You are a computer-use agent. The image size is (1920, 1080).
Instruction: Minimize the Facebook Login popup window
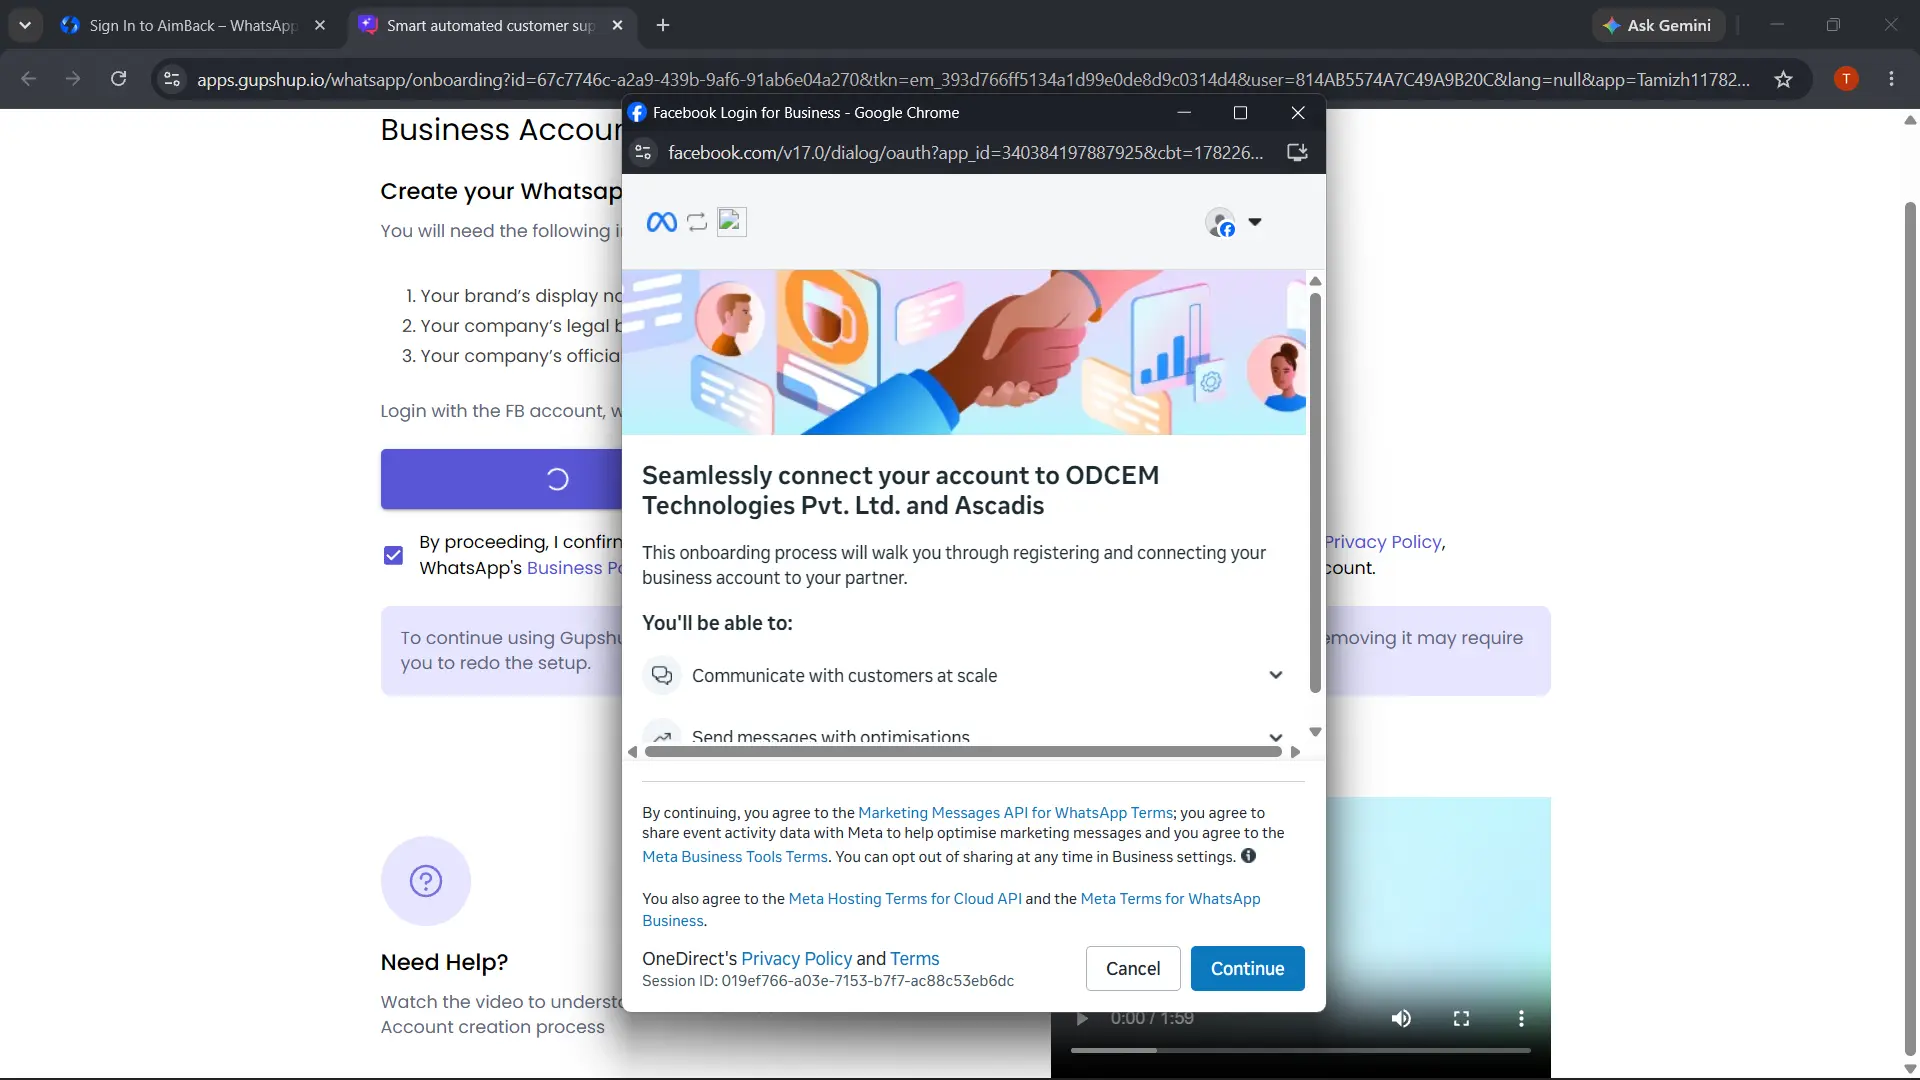pyautogui.click(x=1184, y=113)
